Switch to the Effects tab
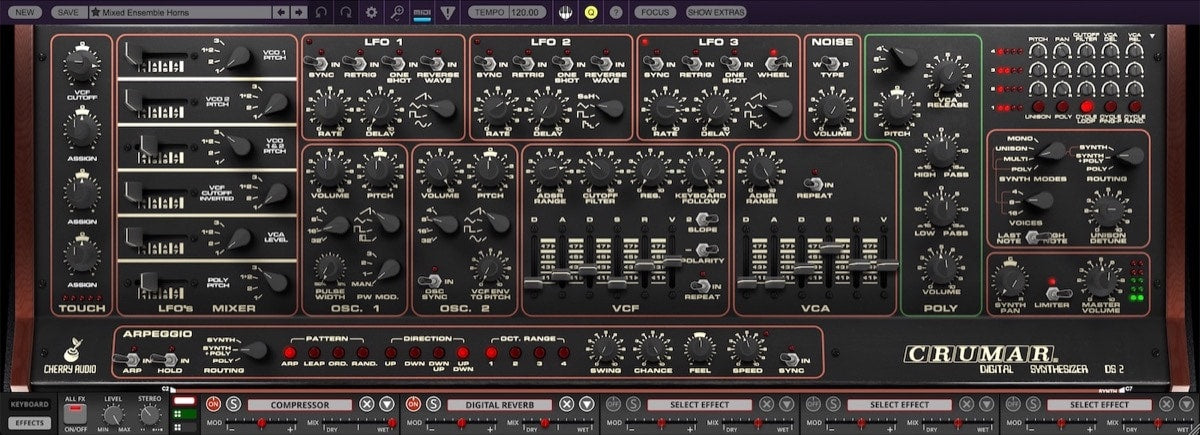 [x=28, y=423]
